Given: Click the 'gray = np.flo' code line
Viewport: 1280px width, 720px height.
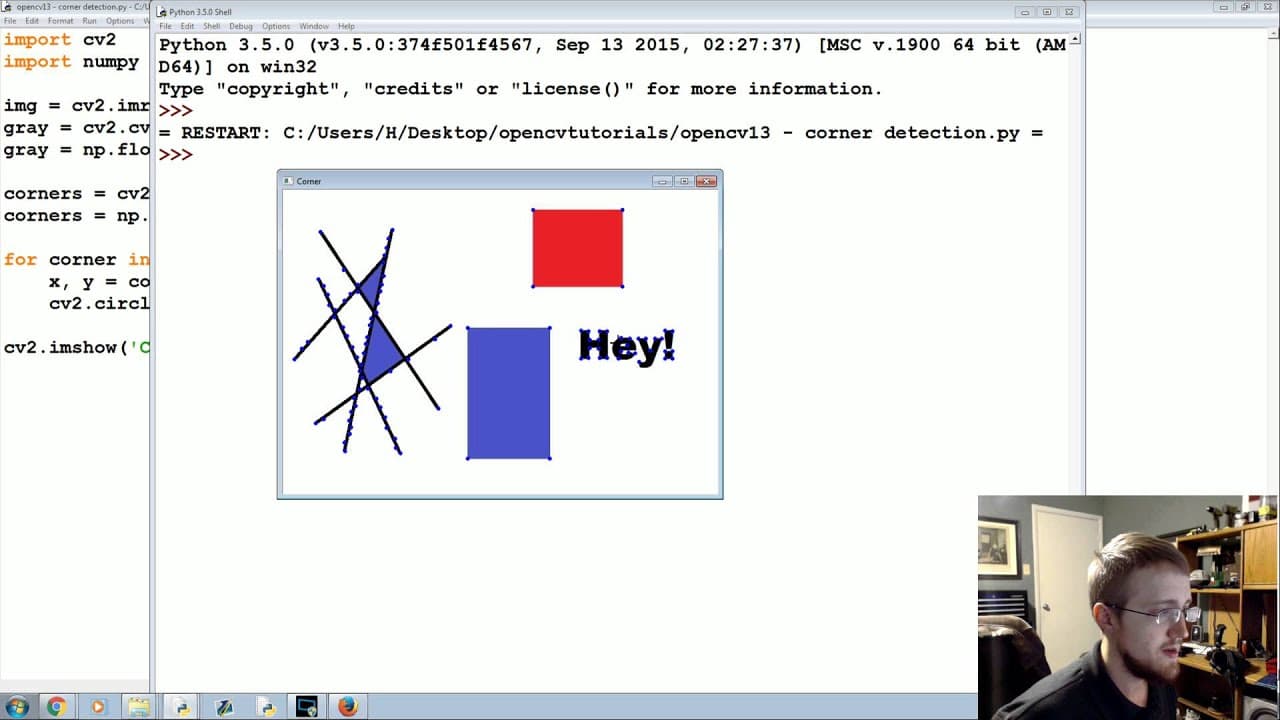Looking at the screenshot, I should click(76, 150).
